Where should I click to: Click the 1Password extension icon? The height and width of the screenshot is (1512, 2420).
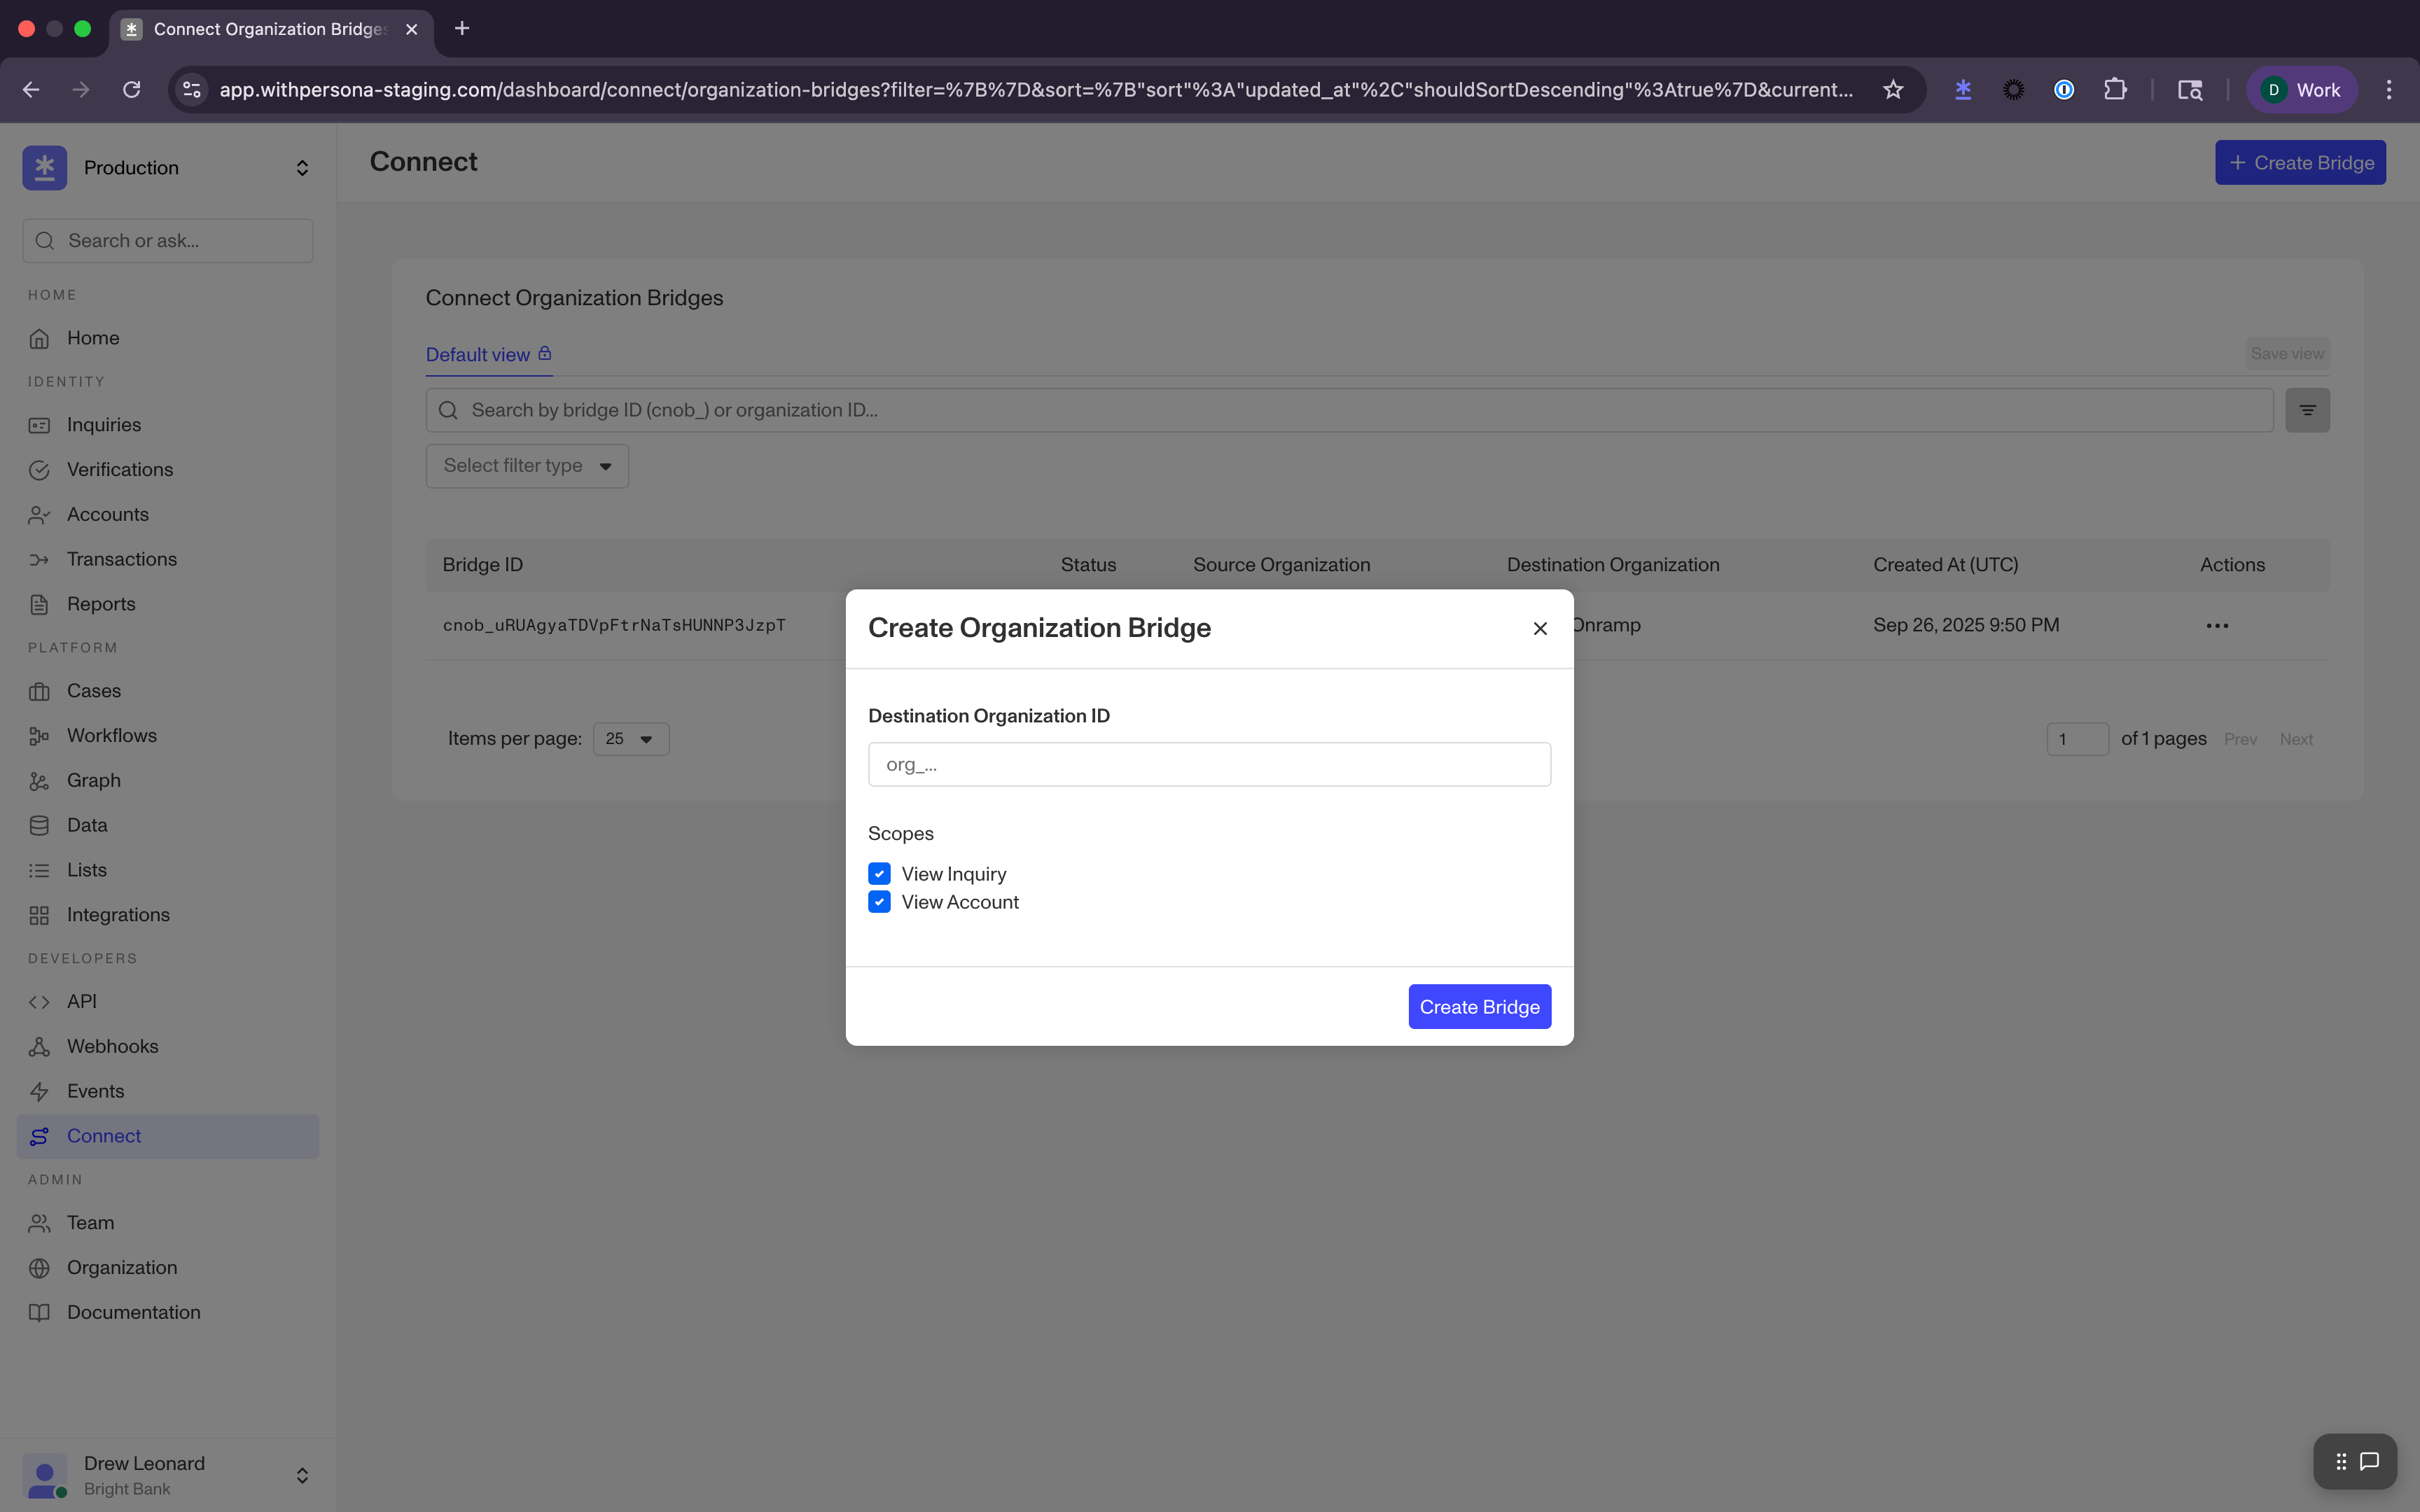(2063, 90)
